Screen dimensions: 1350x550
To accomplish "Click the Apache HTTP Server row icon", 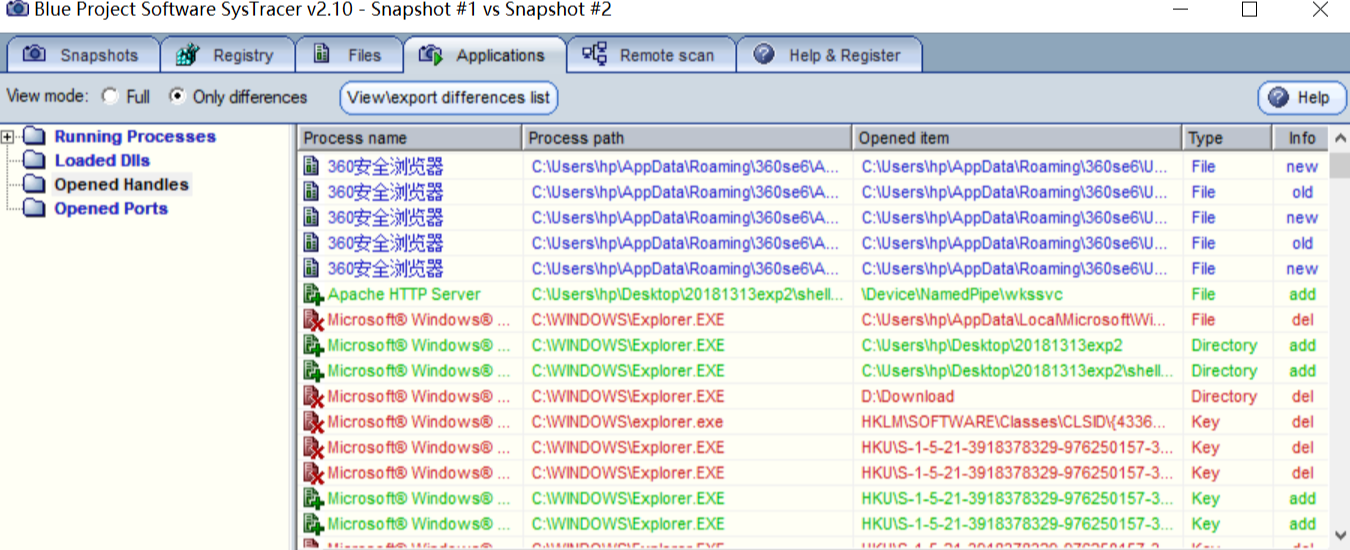I will point(313,294).
